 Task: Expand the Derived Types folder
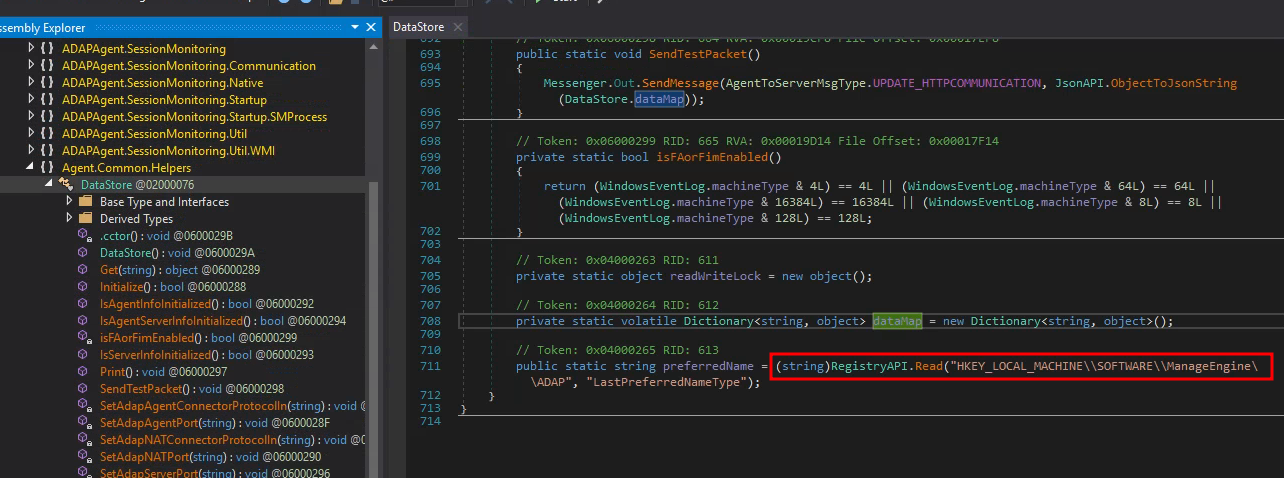(69, 218)
